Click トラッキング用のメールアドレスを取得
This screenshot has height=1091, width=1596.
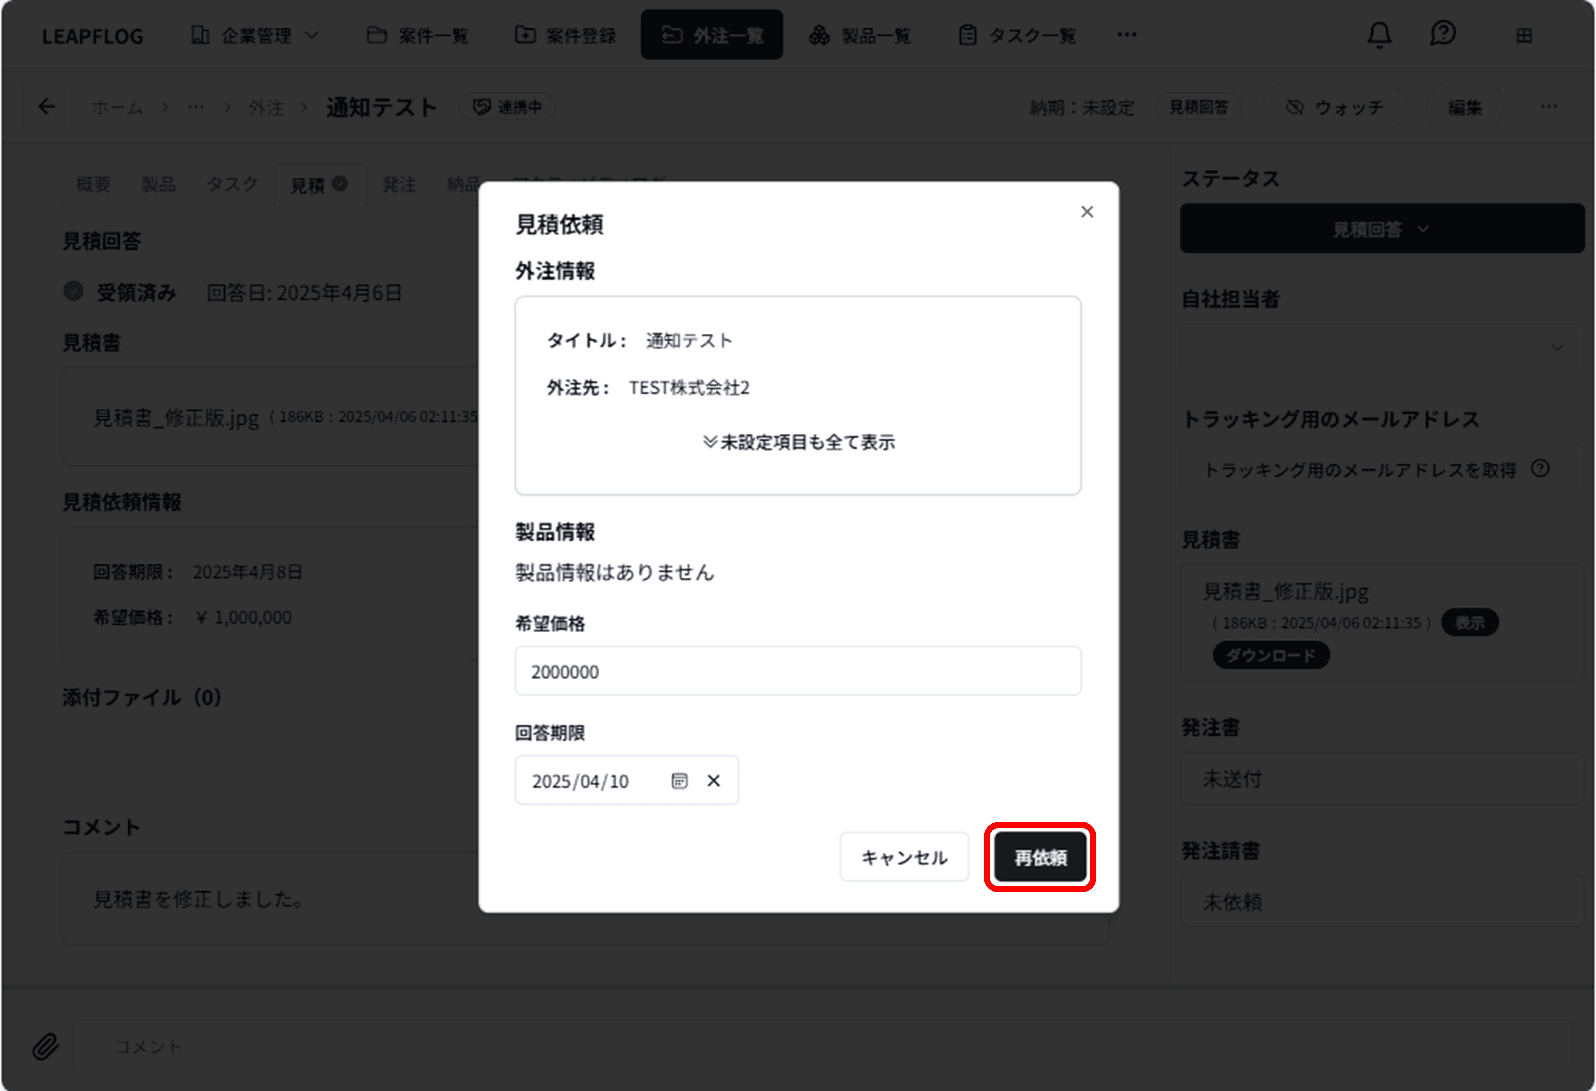point(1360,469)
